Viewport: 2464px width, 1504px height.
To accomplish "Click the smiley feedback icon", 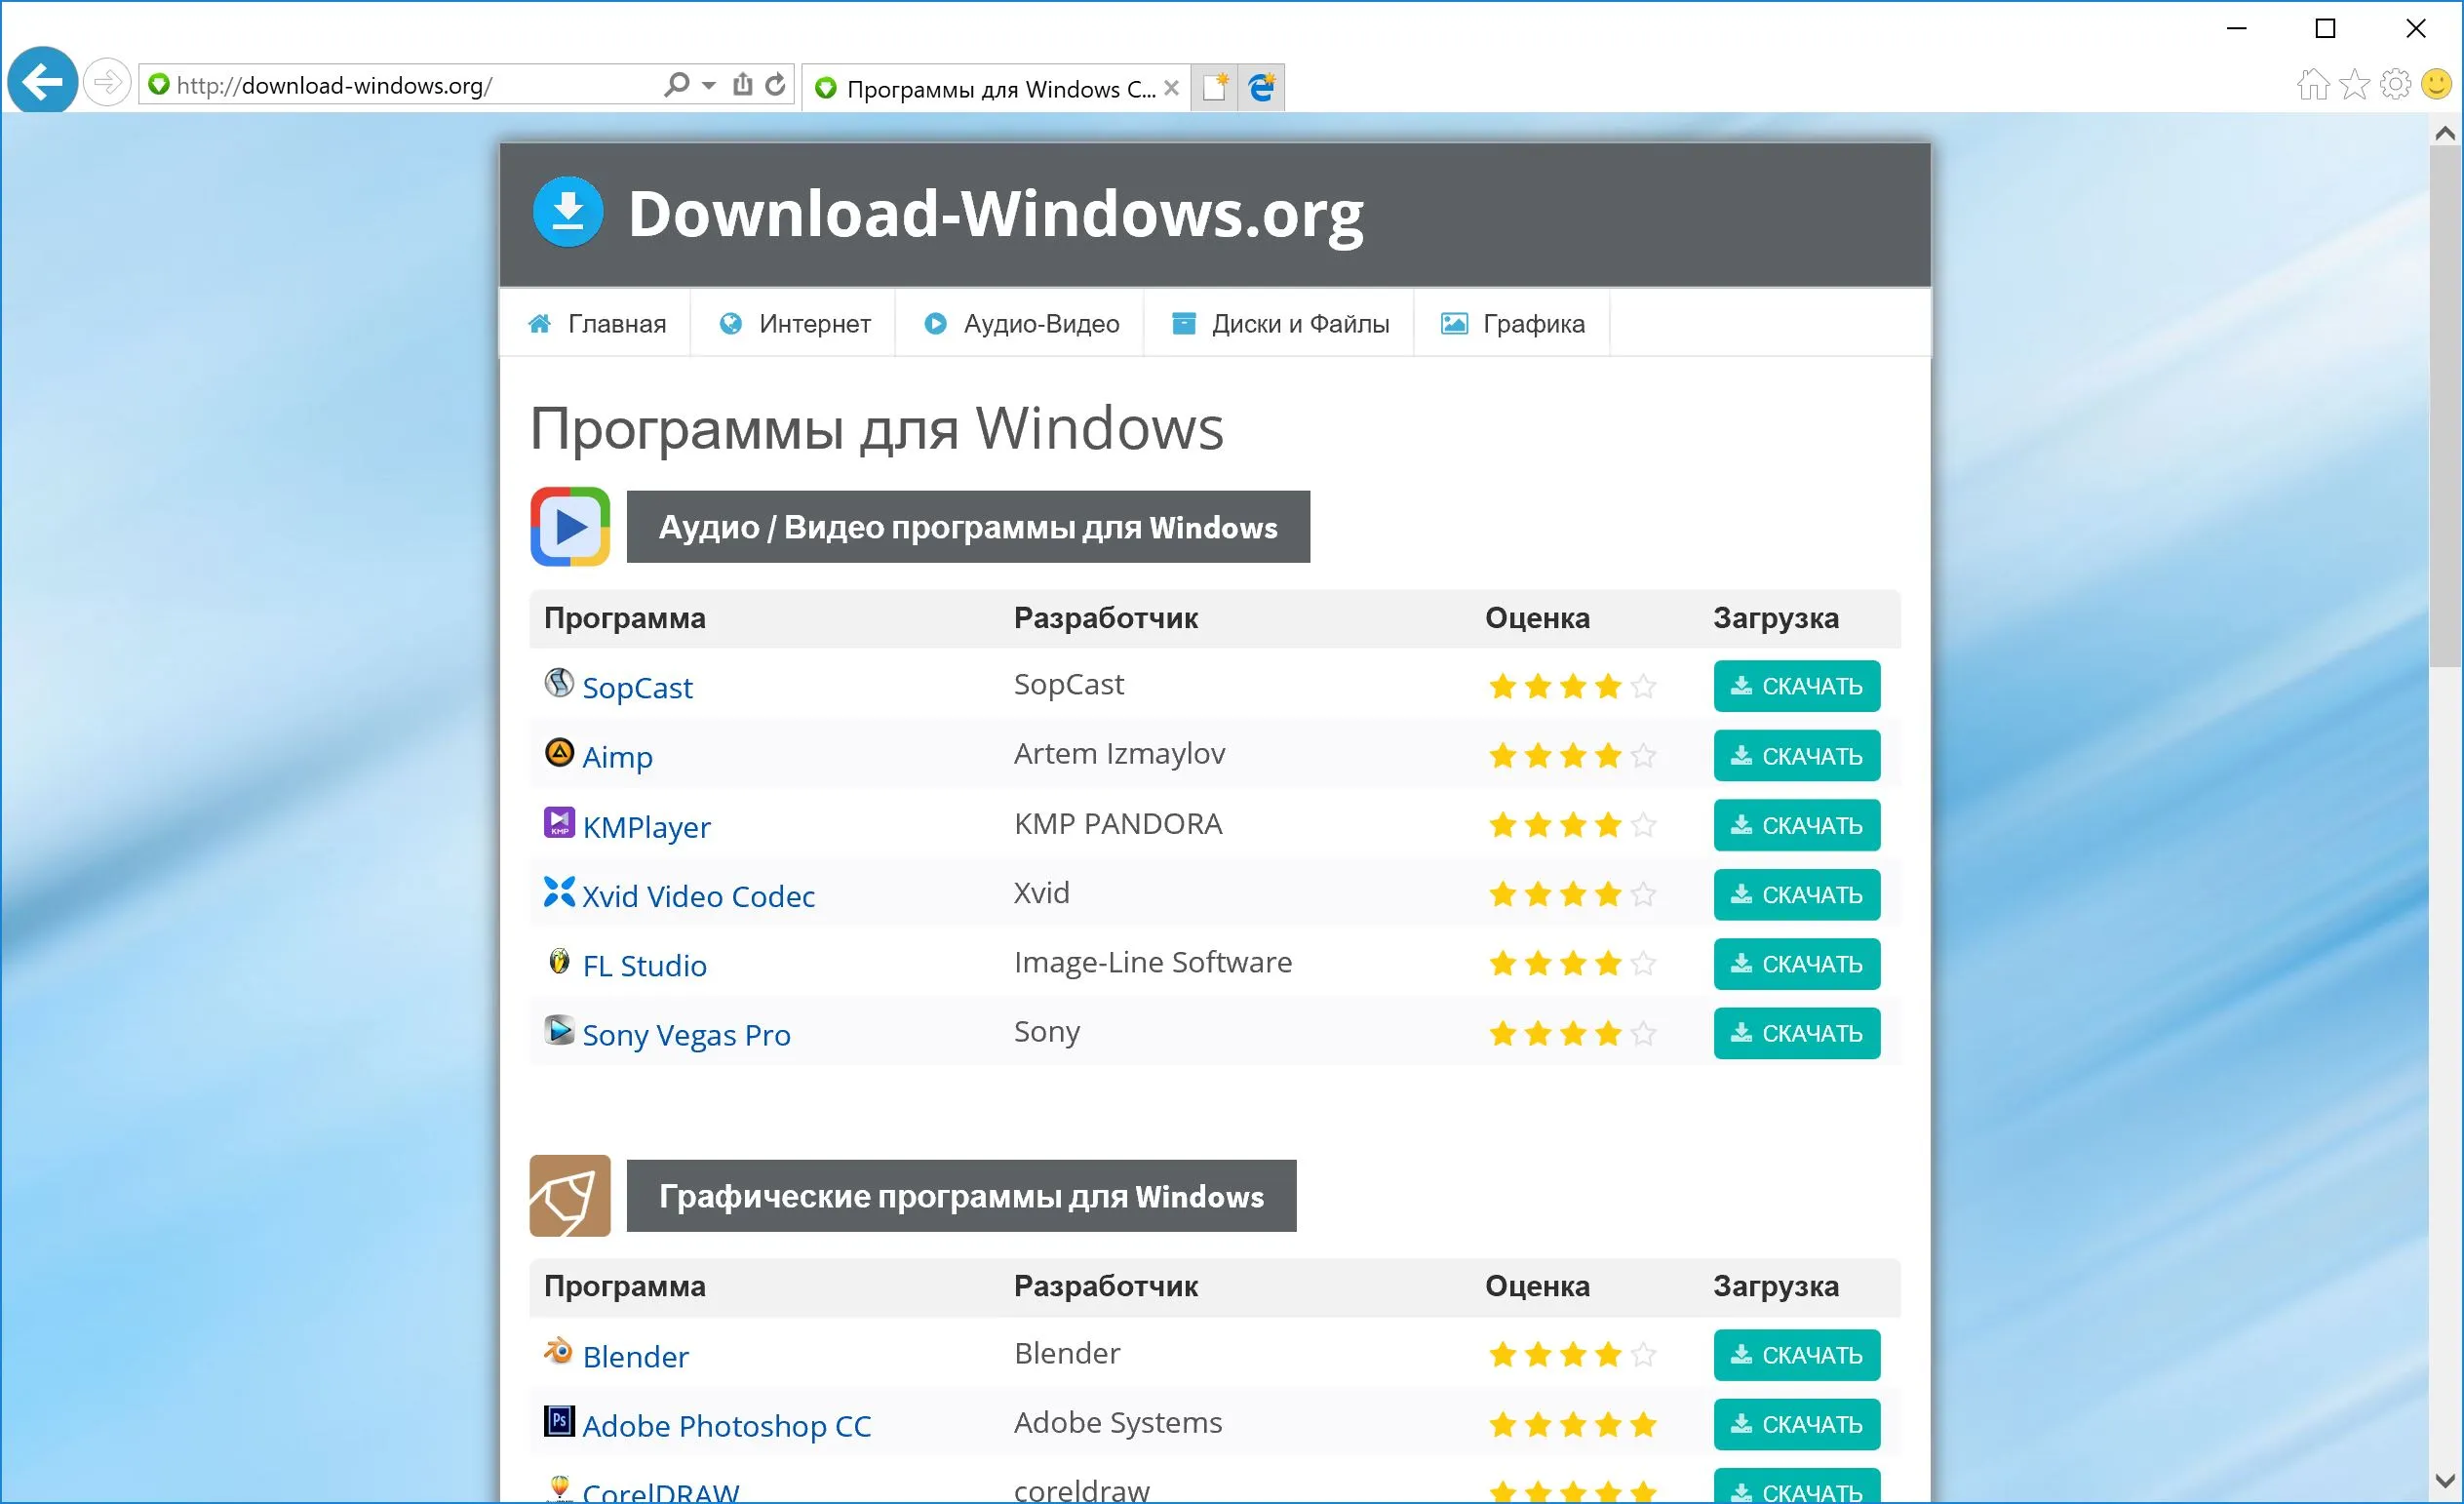I will coord(2437,84).
